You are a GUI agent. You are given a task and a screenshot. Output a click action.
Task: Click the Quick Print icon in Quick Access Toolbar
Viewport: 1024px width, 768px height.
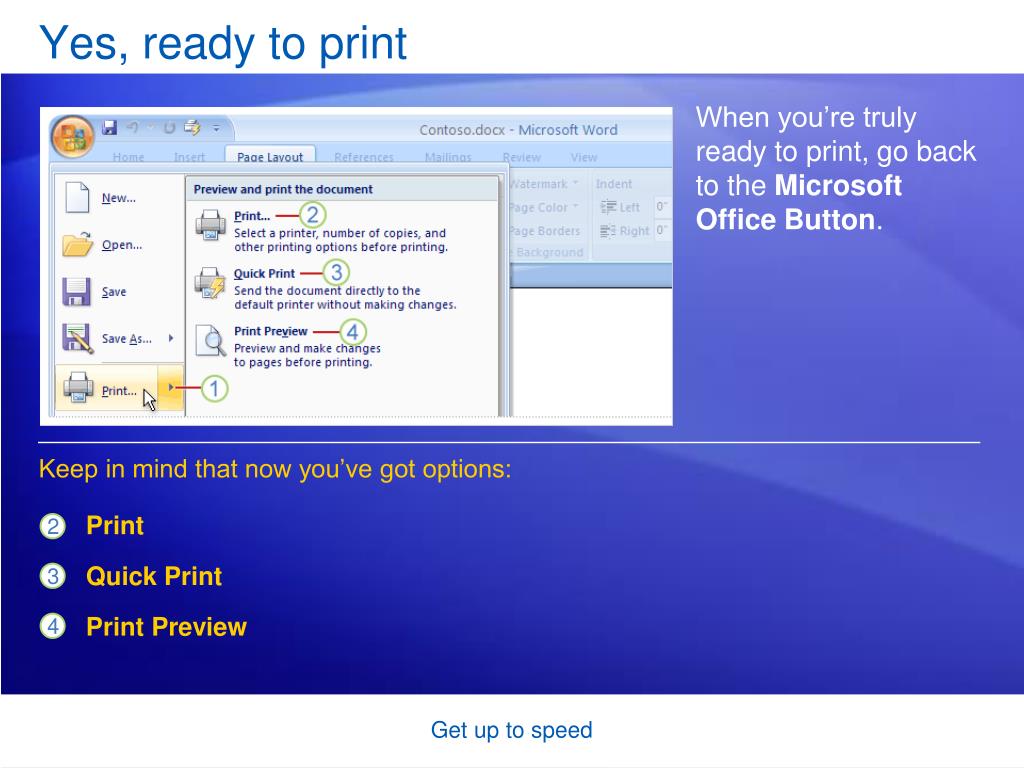(x=192, y=127)
